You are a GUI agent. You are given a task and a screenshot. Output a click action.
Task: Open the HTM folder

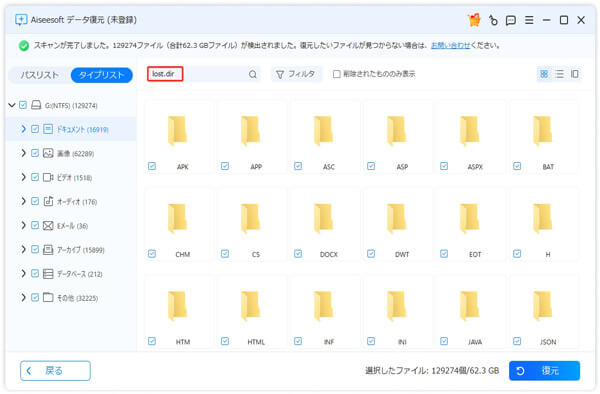pos(177,306)
